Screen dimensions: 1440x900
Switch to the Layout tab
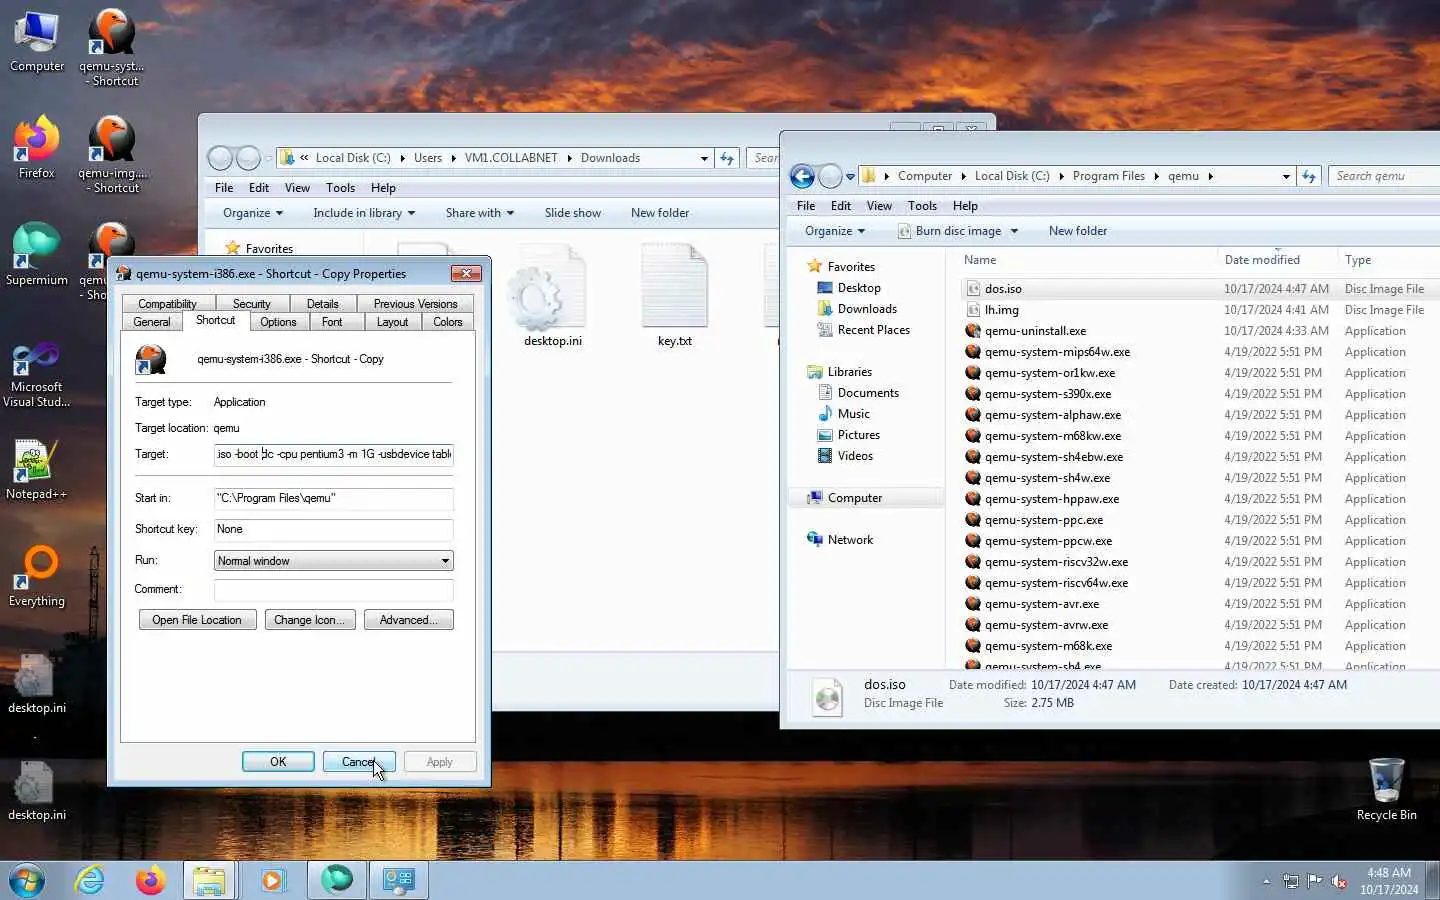[392, 321]
